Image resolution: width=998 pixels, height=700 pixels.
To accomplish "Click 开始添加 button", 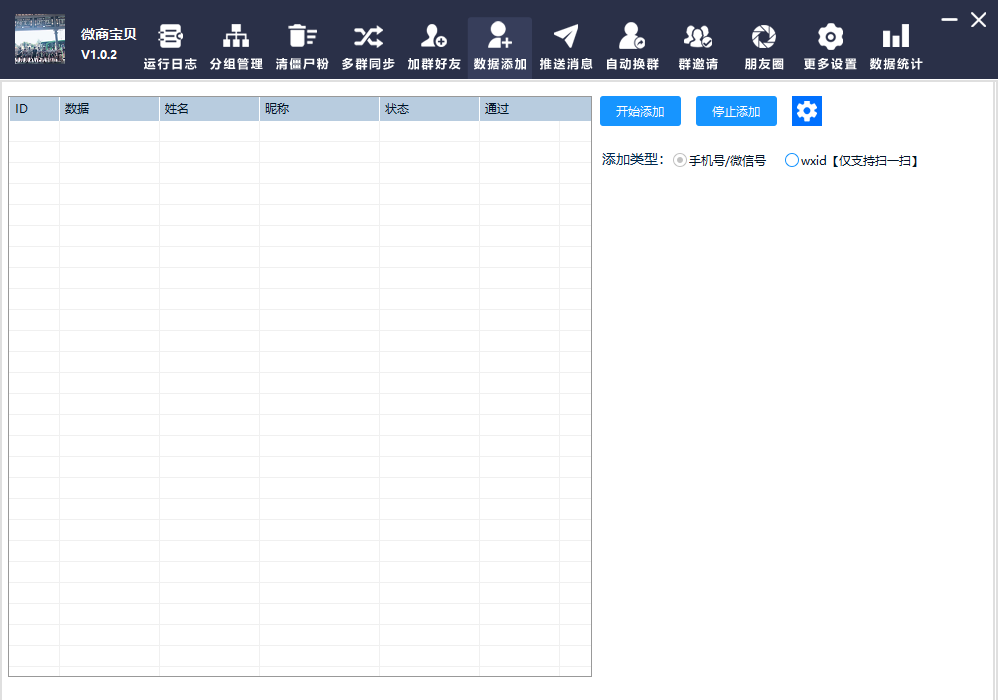I will pyautogui.click(x=640, y=111).
